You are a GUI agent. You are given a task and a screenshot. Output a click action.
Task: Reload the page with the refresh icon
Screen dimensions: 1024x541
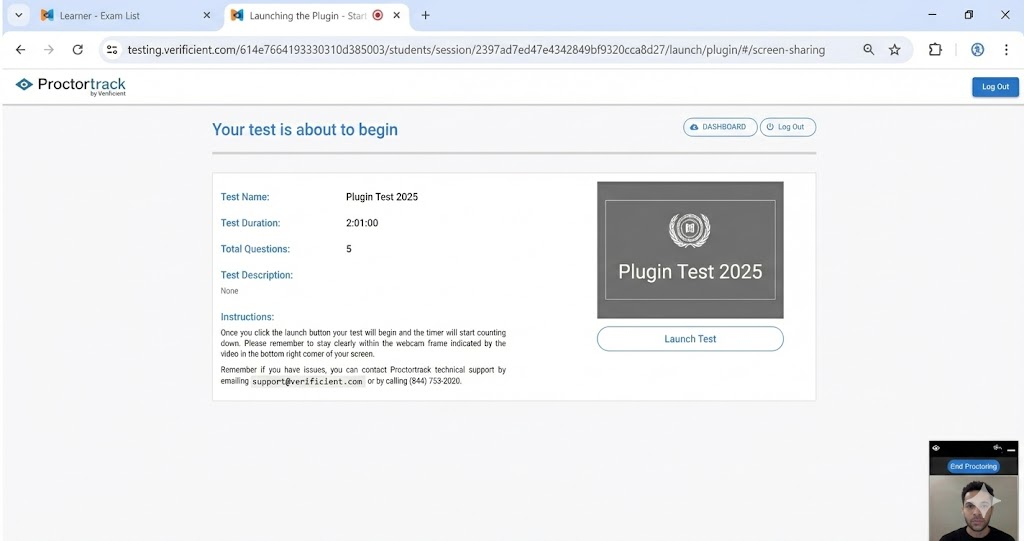point(77,50)
